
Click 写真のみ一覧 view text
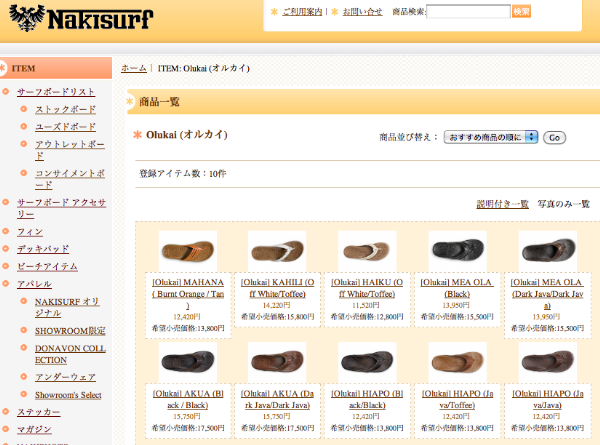(x=563, y=204)
